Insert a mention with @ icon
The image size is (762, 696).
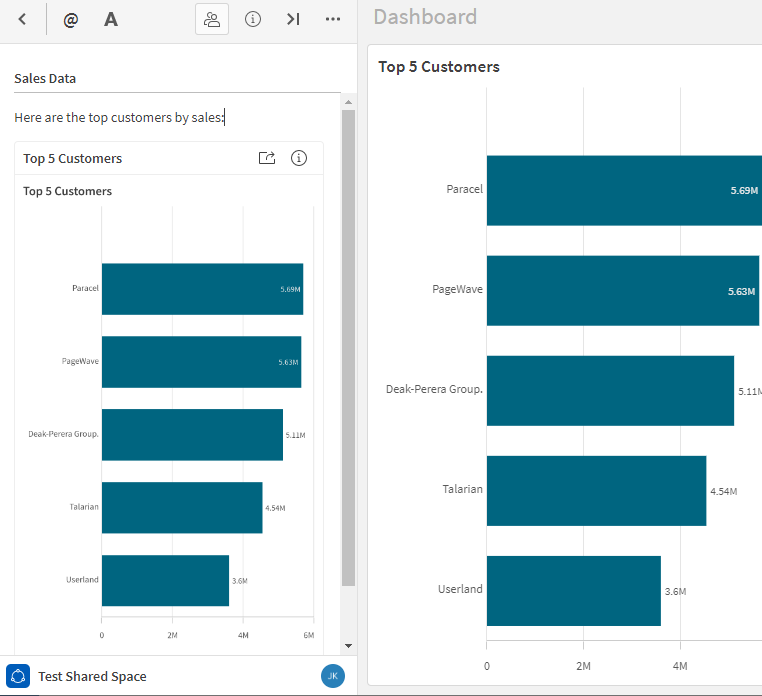tap(70, 19)
